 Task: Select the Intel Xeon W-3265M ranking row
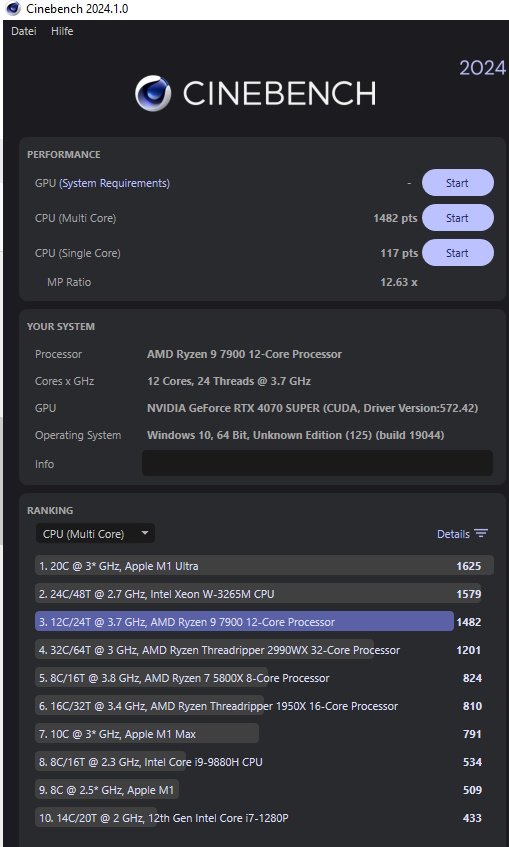coord(264,594)
